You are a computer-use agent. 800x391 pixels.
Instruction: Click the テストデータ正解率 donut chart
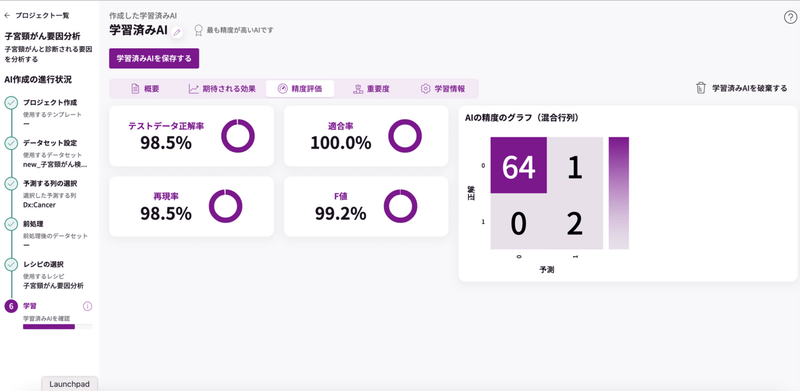(238, 136)
